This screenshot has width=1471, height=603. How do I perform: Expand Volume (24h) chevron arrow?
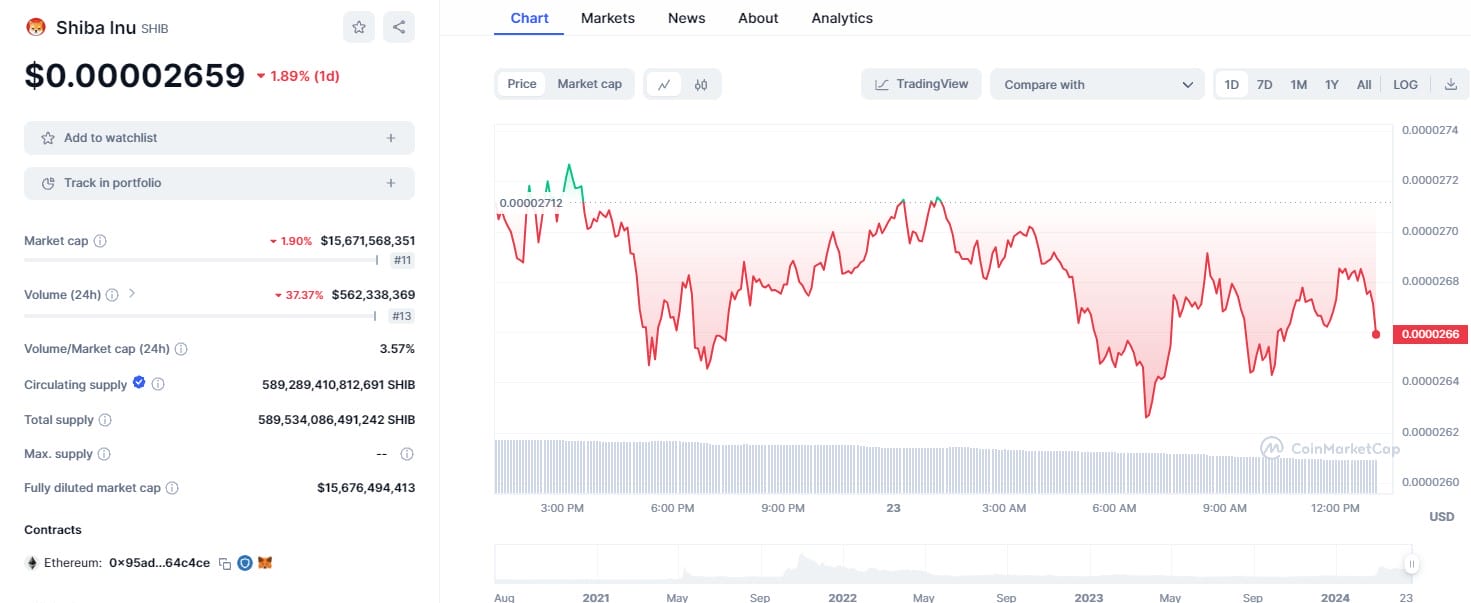(x=132, y=294)
